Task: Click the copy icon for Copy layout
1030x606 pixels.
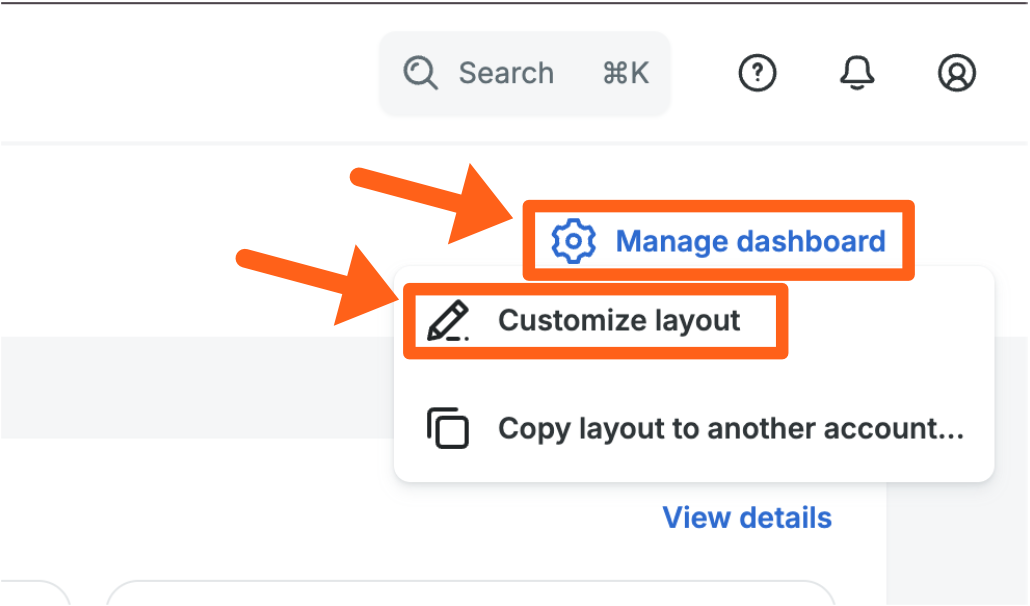Action: click(447, 429)
